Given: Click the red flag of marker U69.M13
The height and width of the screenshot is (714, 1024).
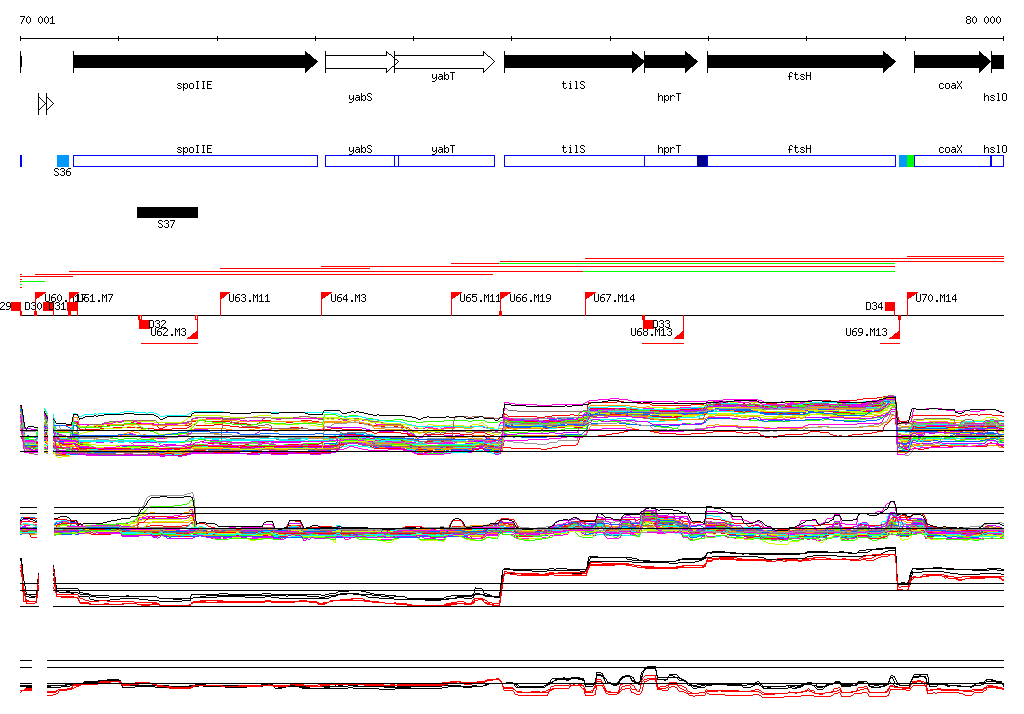Looking at the screenshot, I should 895,334.
